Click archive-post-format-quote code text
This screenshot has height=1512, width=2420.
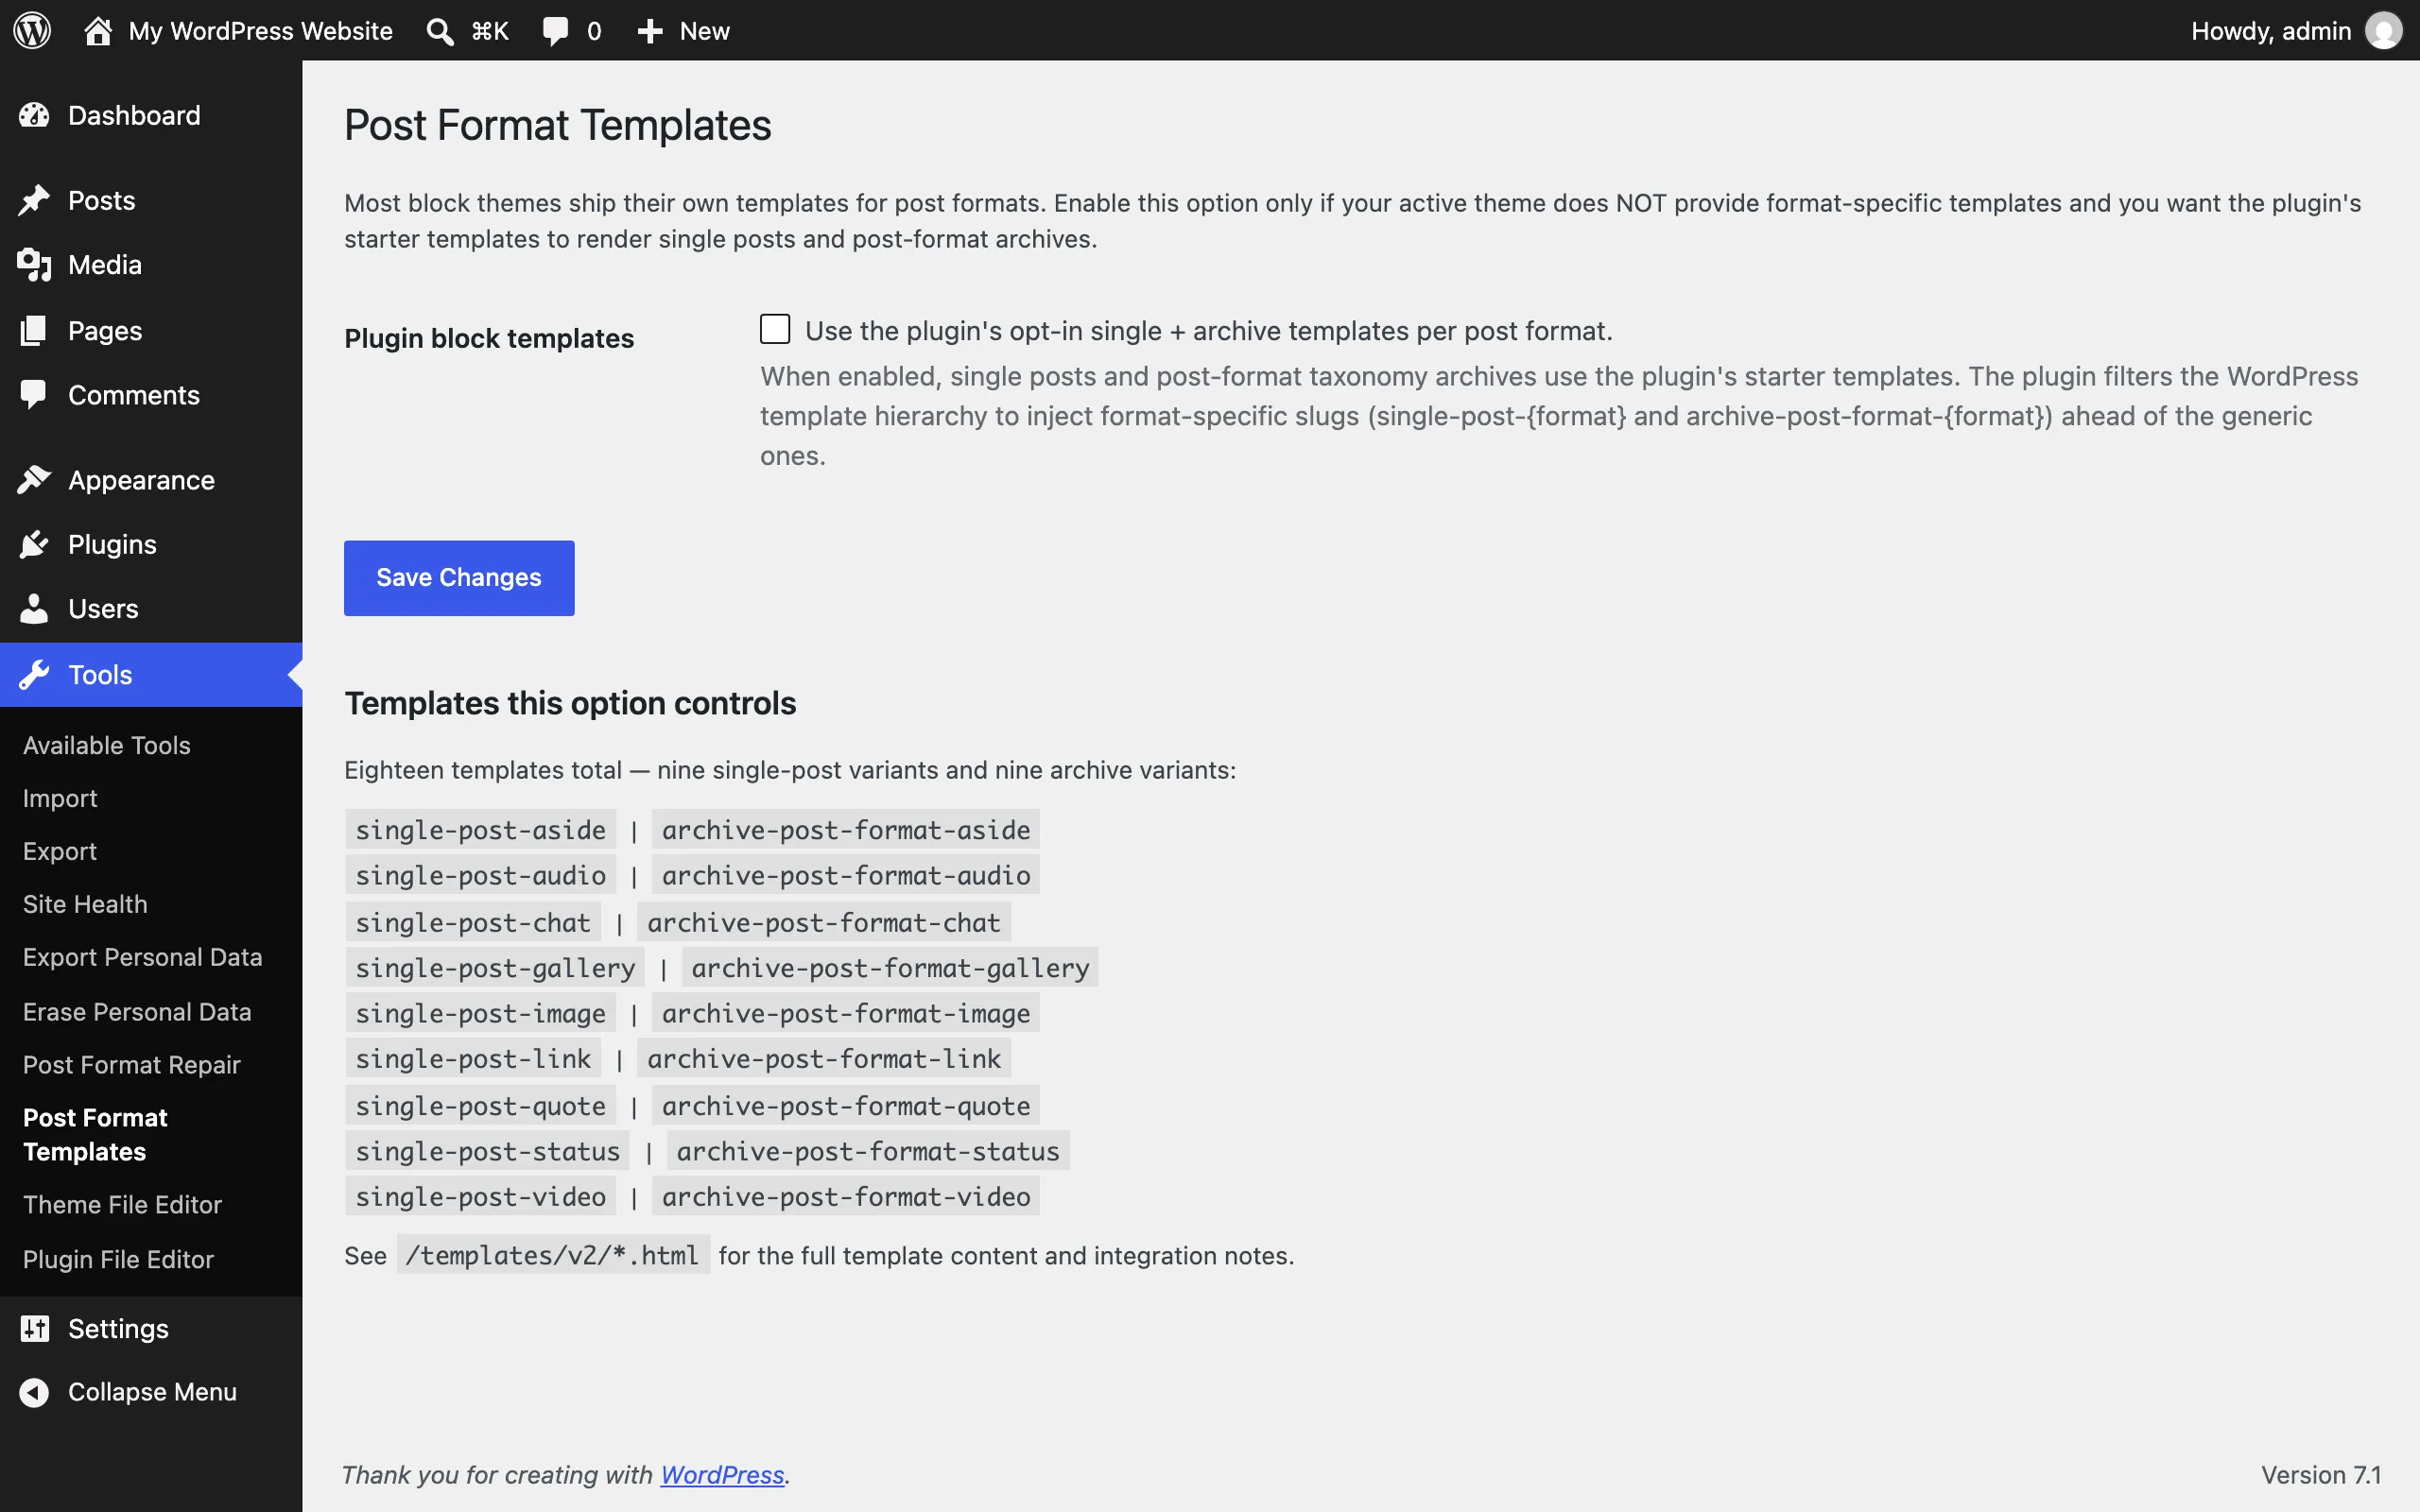click(845, 1106)
